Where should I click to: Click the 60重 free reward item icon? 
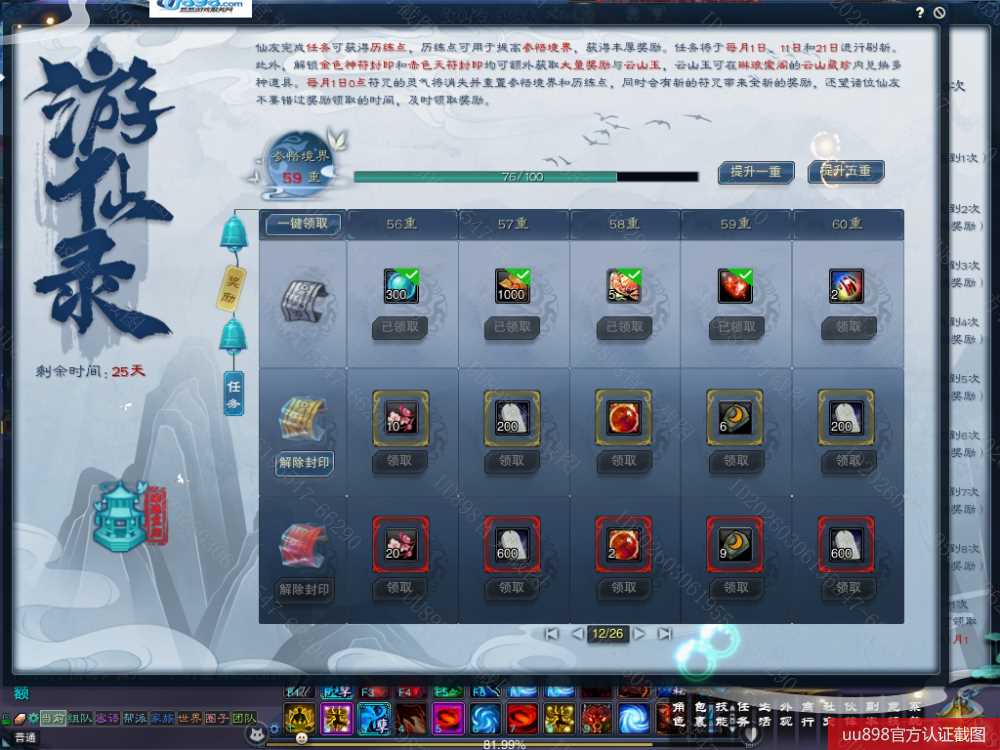tap(847, 287)
